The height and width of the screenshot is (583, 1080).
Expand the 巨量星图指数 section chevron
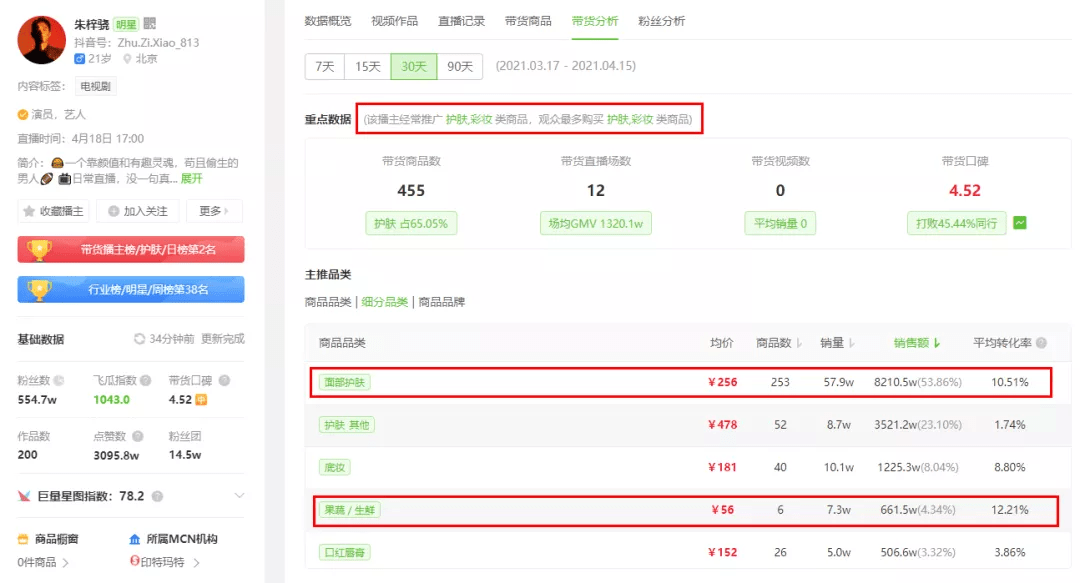(x=239, y=495)
